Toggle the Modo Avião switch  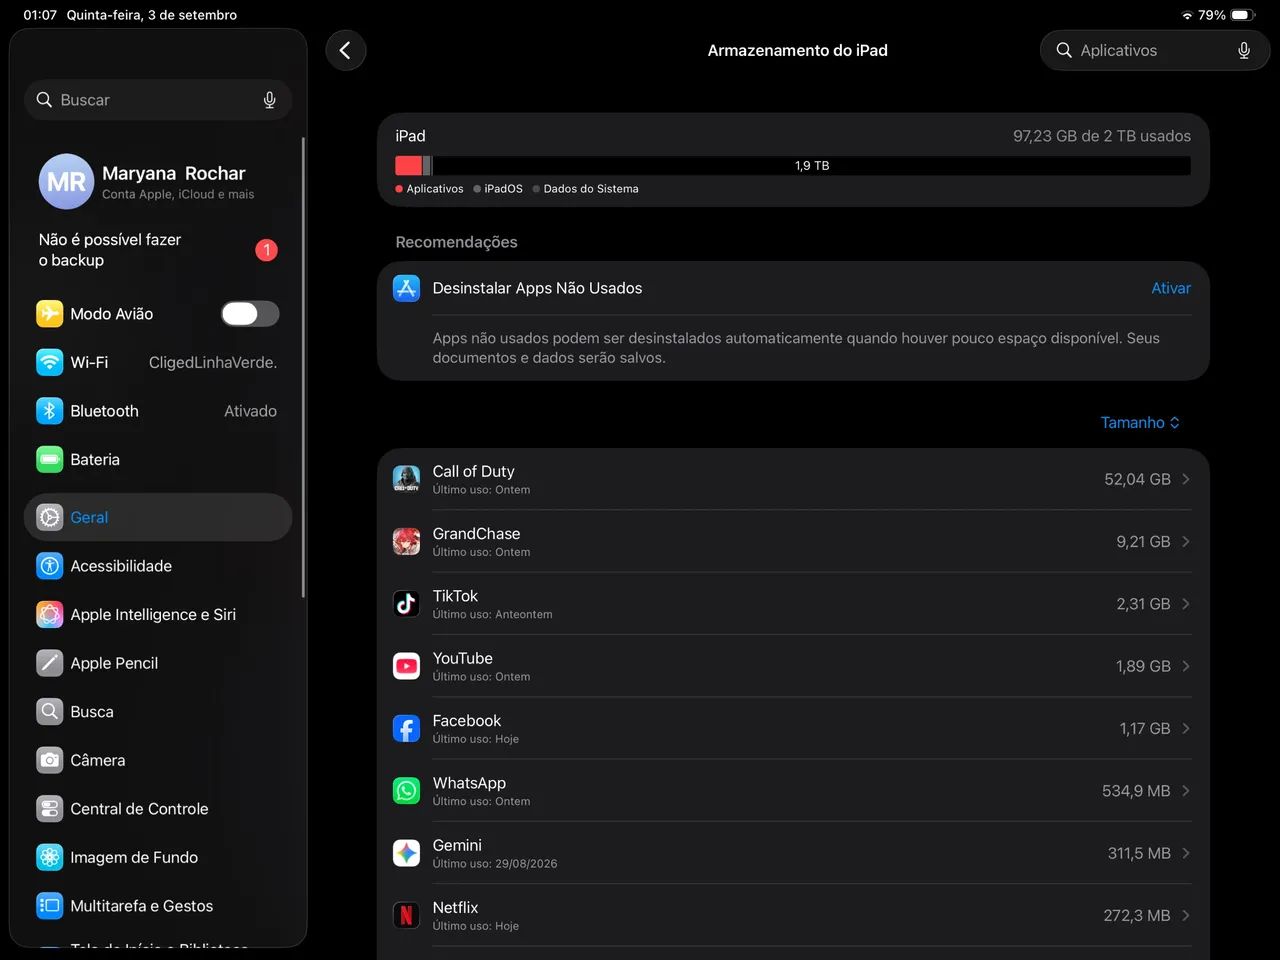coord(250,314)
